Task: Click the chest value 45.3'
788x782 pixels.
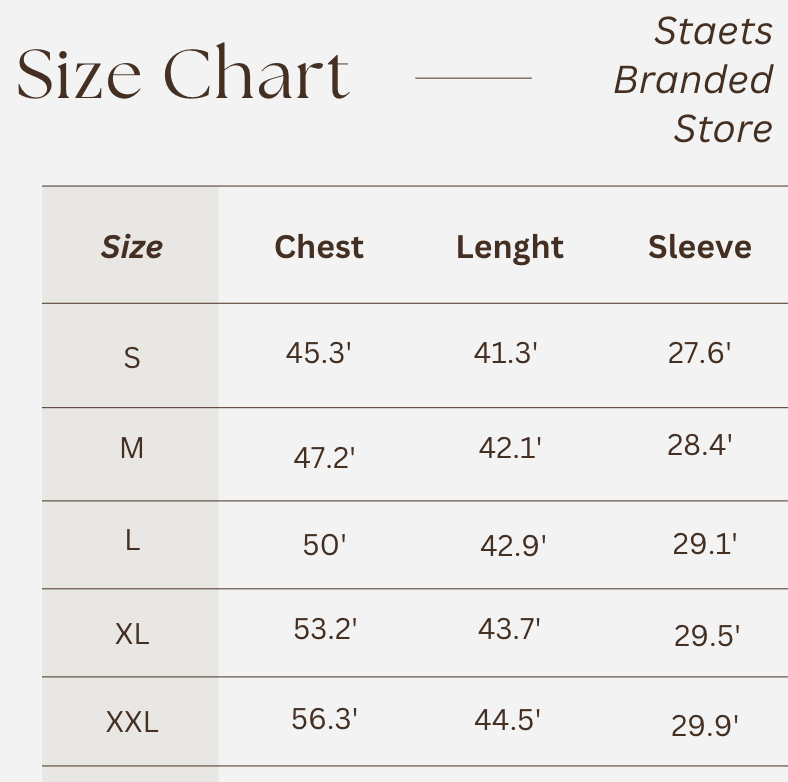Action: (319, 353)
